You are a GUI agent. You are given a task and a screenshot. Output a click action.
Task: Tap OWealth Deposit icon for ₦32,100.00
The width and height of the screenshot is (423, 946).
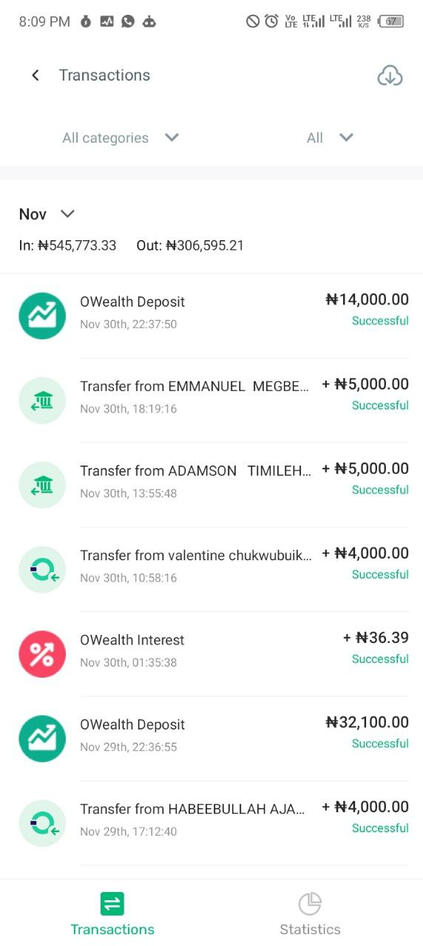pyautogui.click(x=42, y=738)
